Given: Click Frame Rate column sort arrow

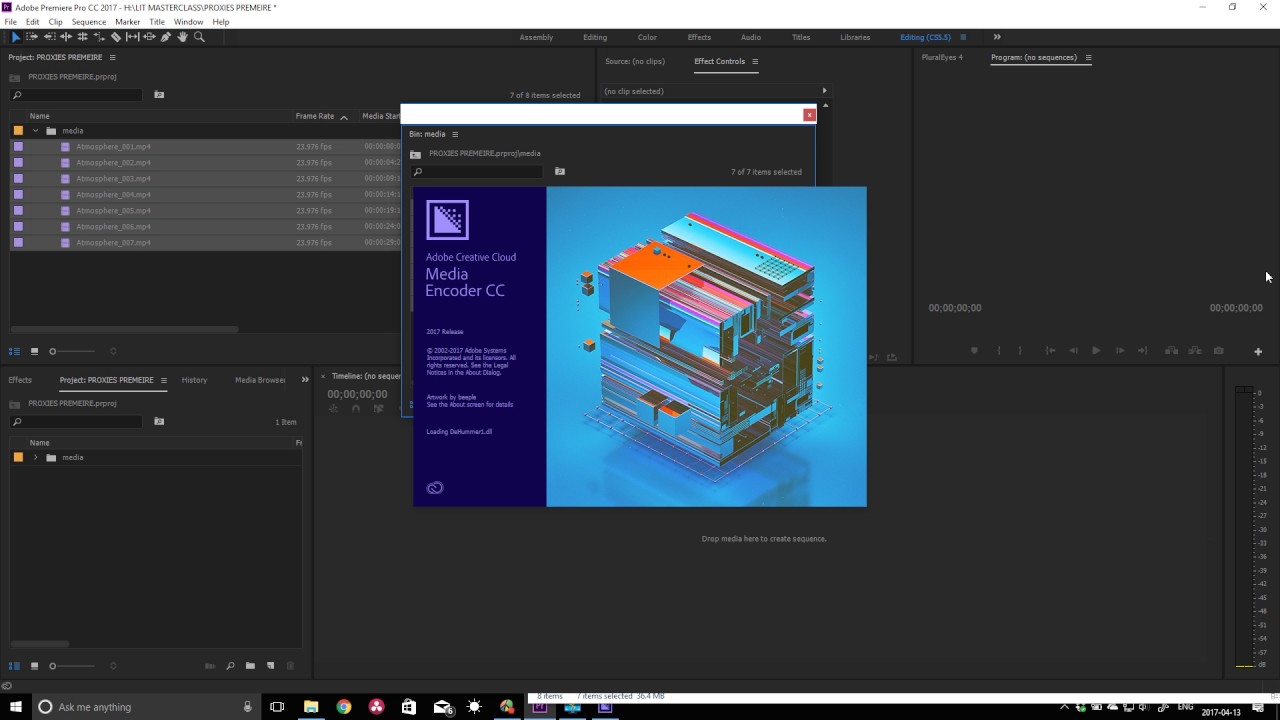Looking at the screenshot, I should (x=344, y=117).
